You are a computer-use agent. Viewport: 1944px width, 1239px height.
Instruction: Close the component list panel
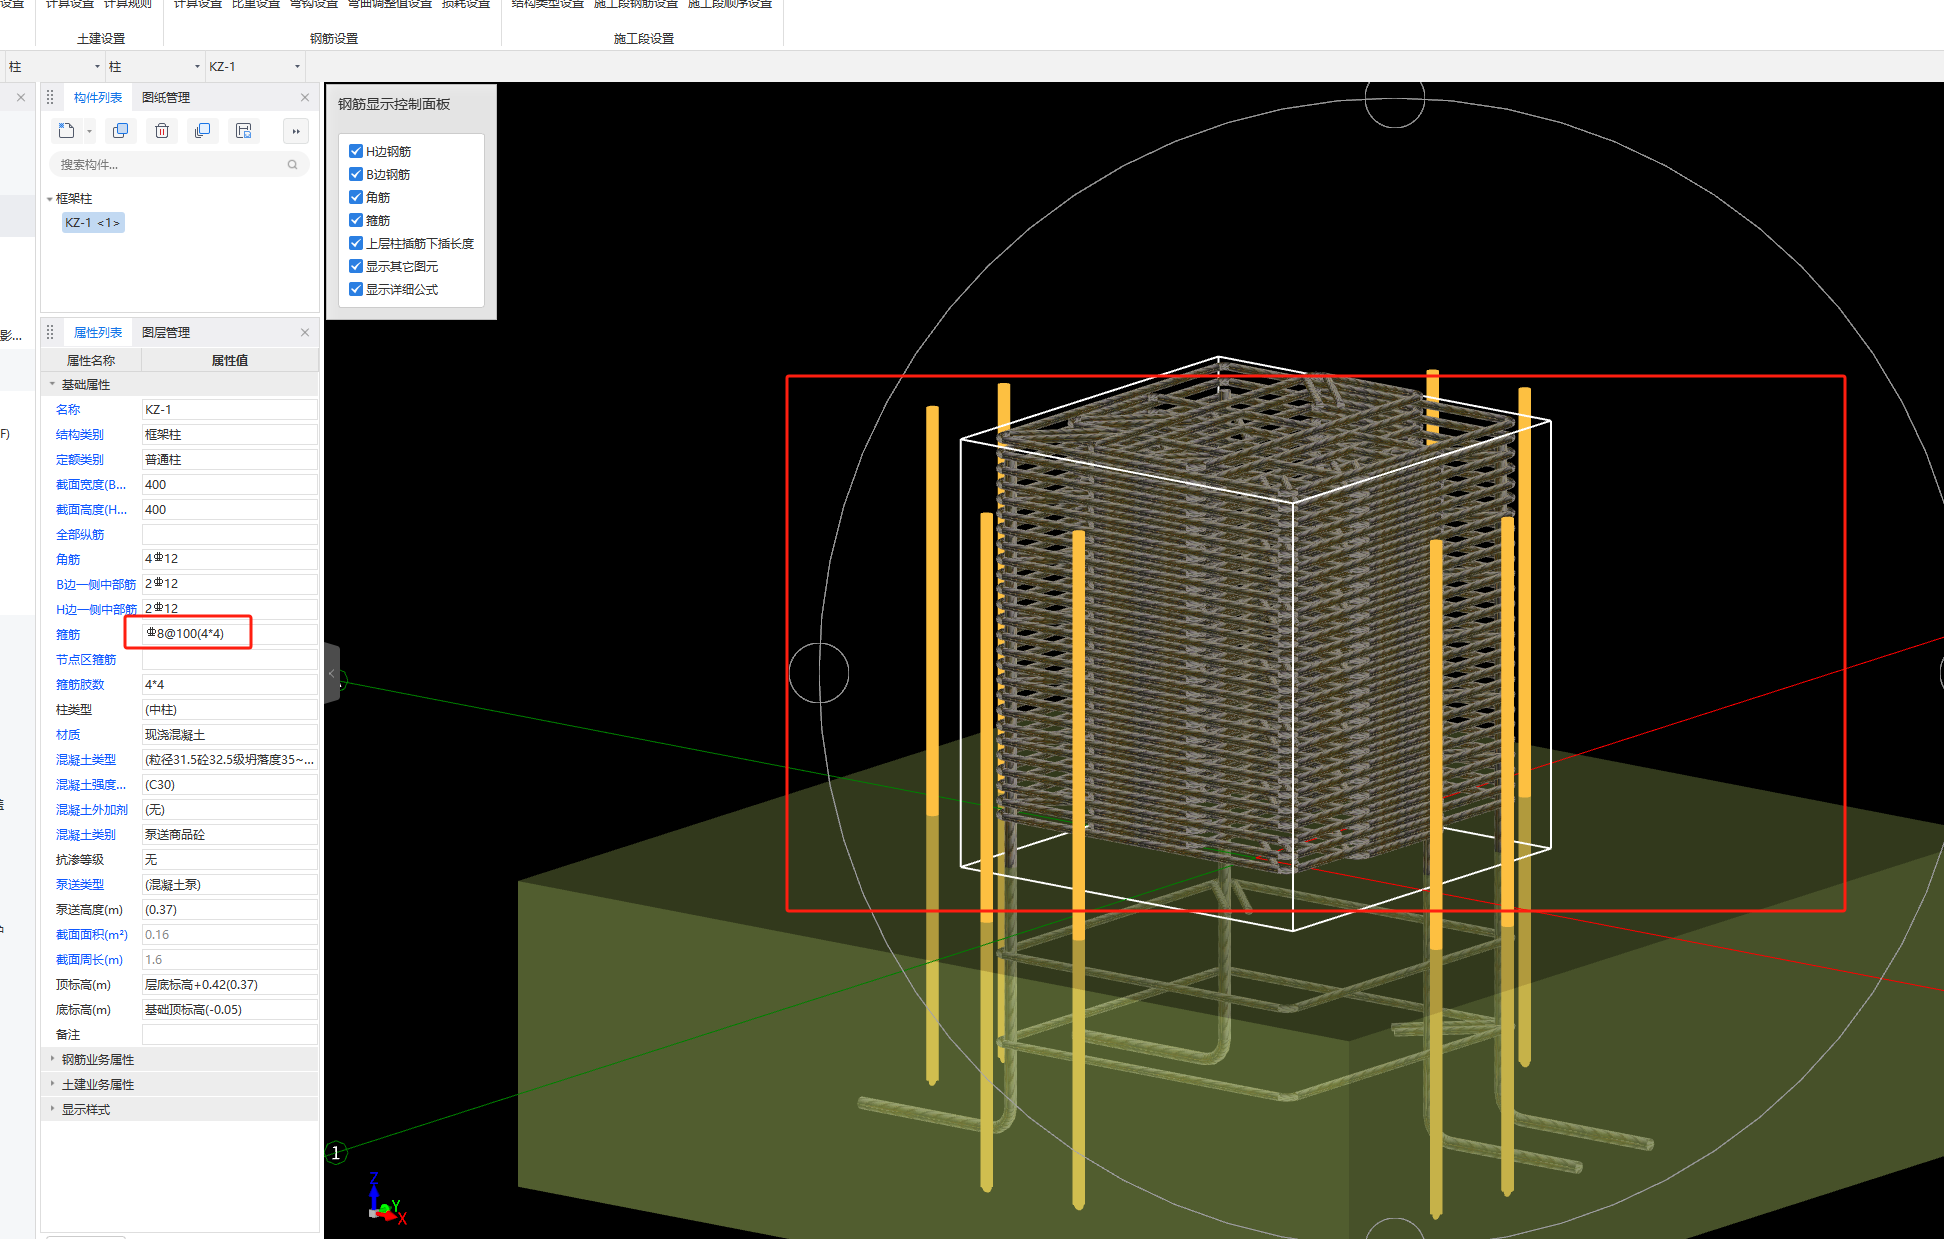[305, 97]
